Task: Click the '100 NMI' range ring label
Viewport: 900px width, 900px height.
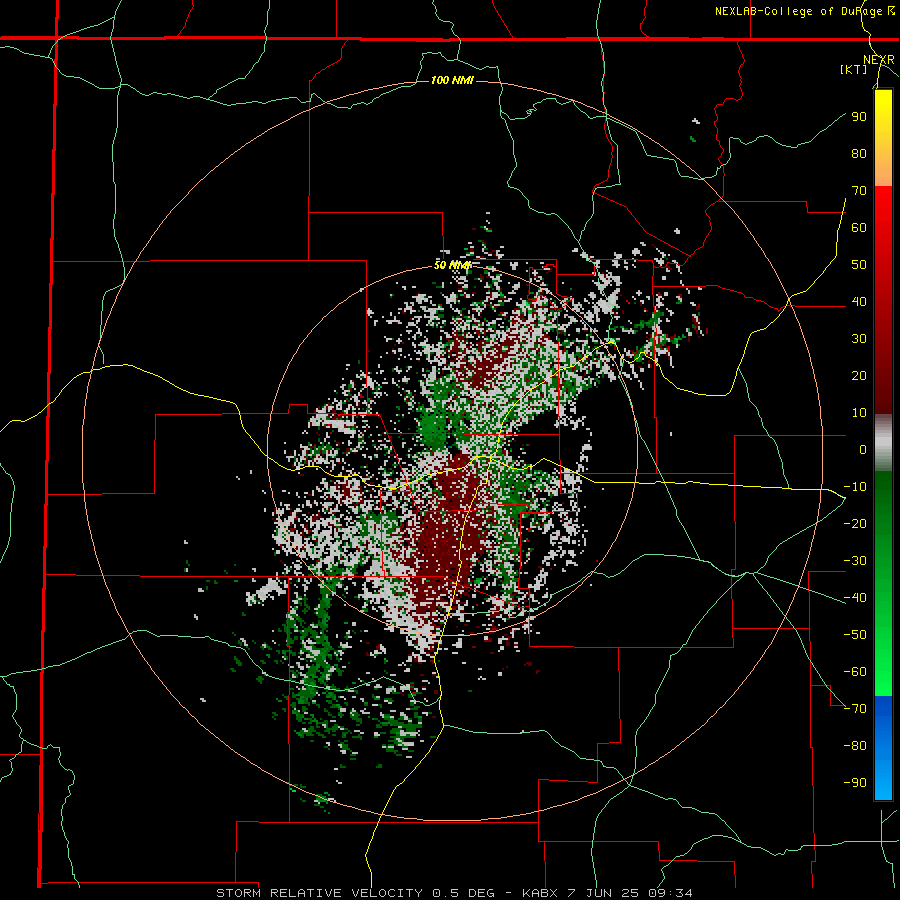Action: 452,80
